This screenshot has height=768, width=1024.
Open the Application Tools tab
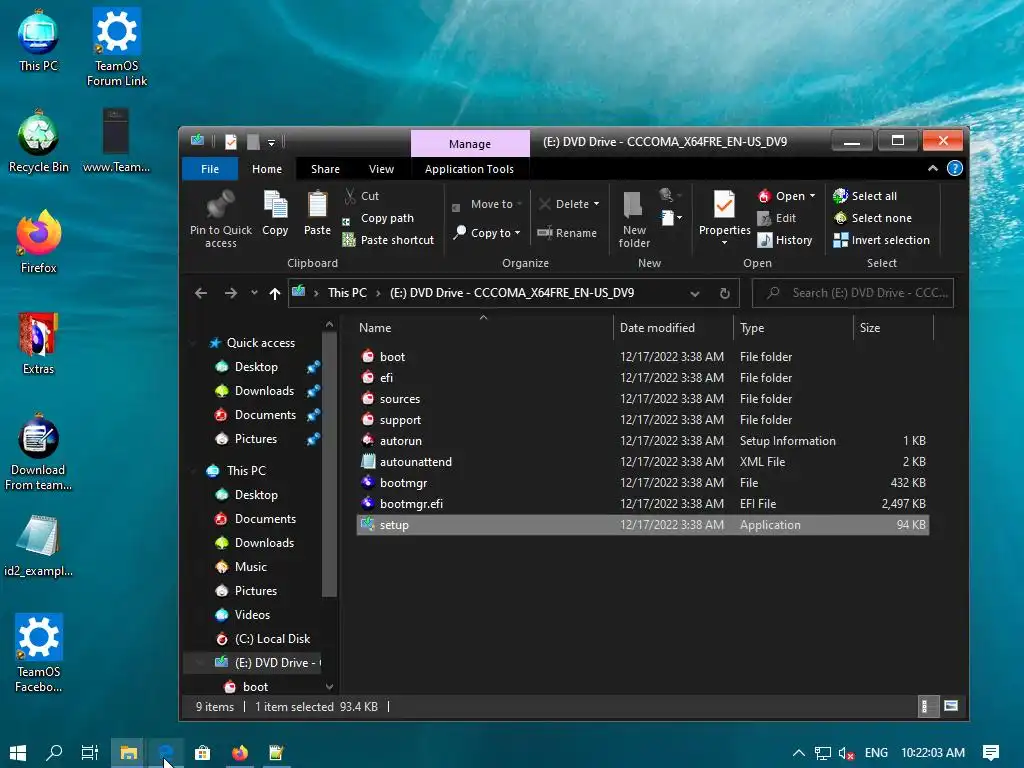469,168
